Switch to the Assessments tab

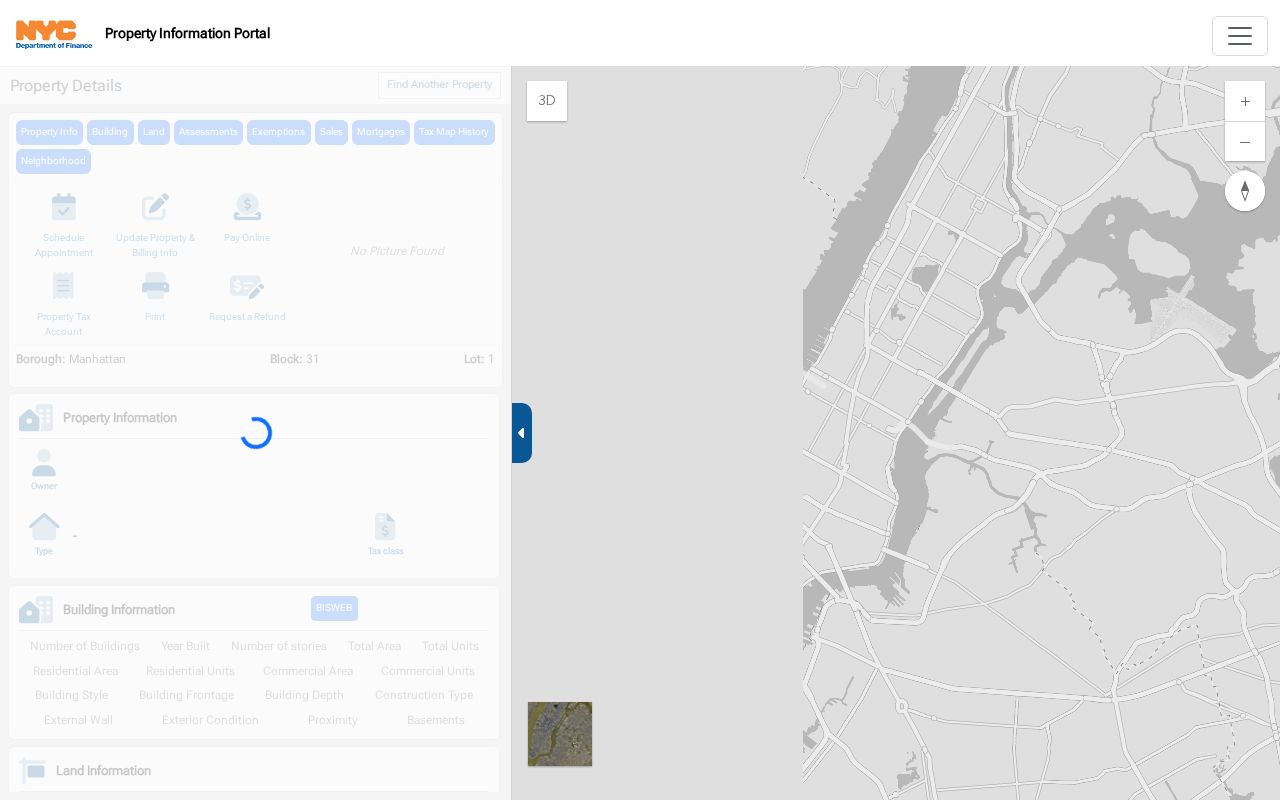point(208,132)
